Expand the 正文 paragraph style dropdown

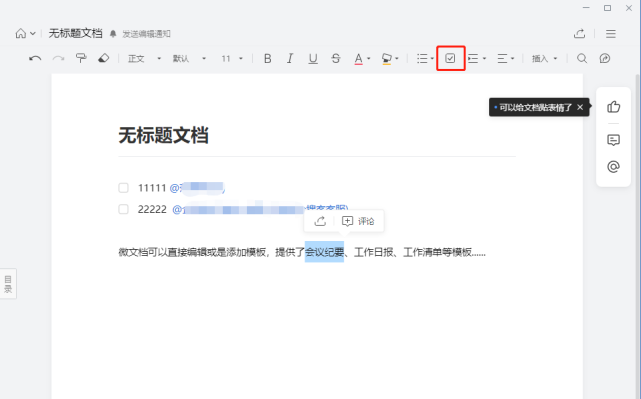pos(145,58)
